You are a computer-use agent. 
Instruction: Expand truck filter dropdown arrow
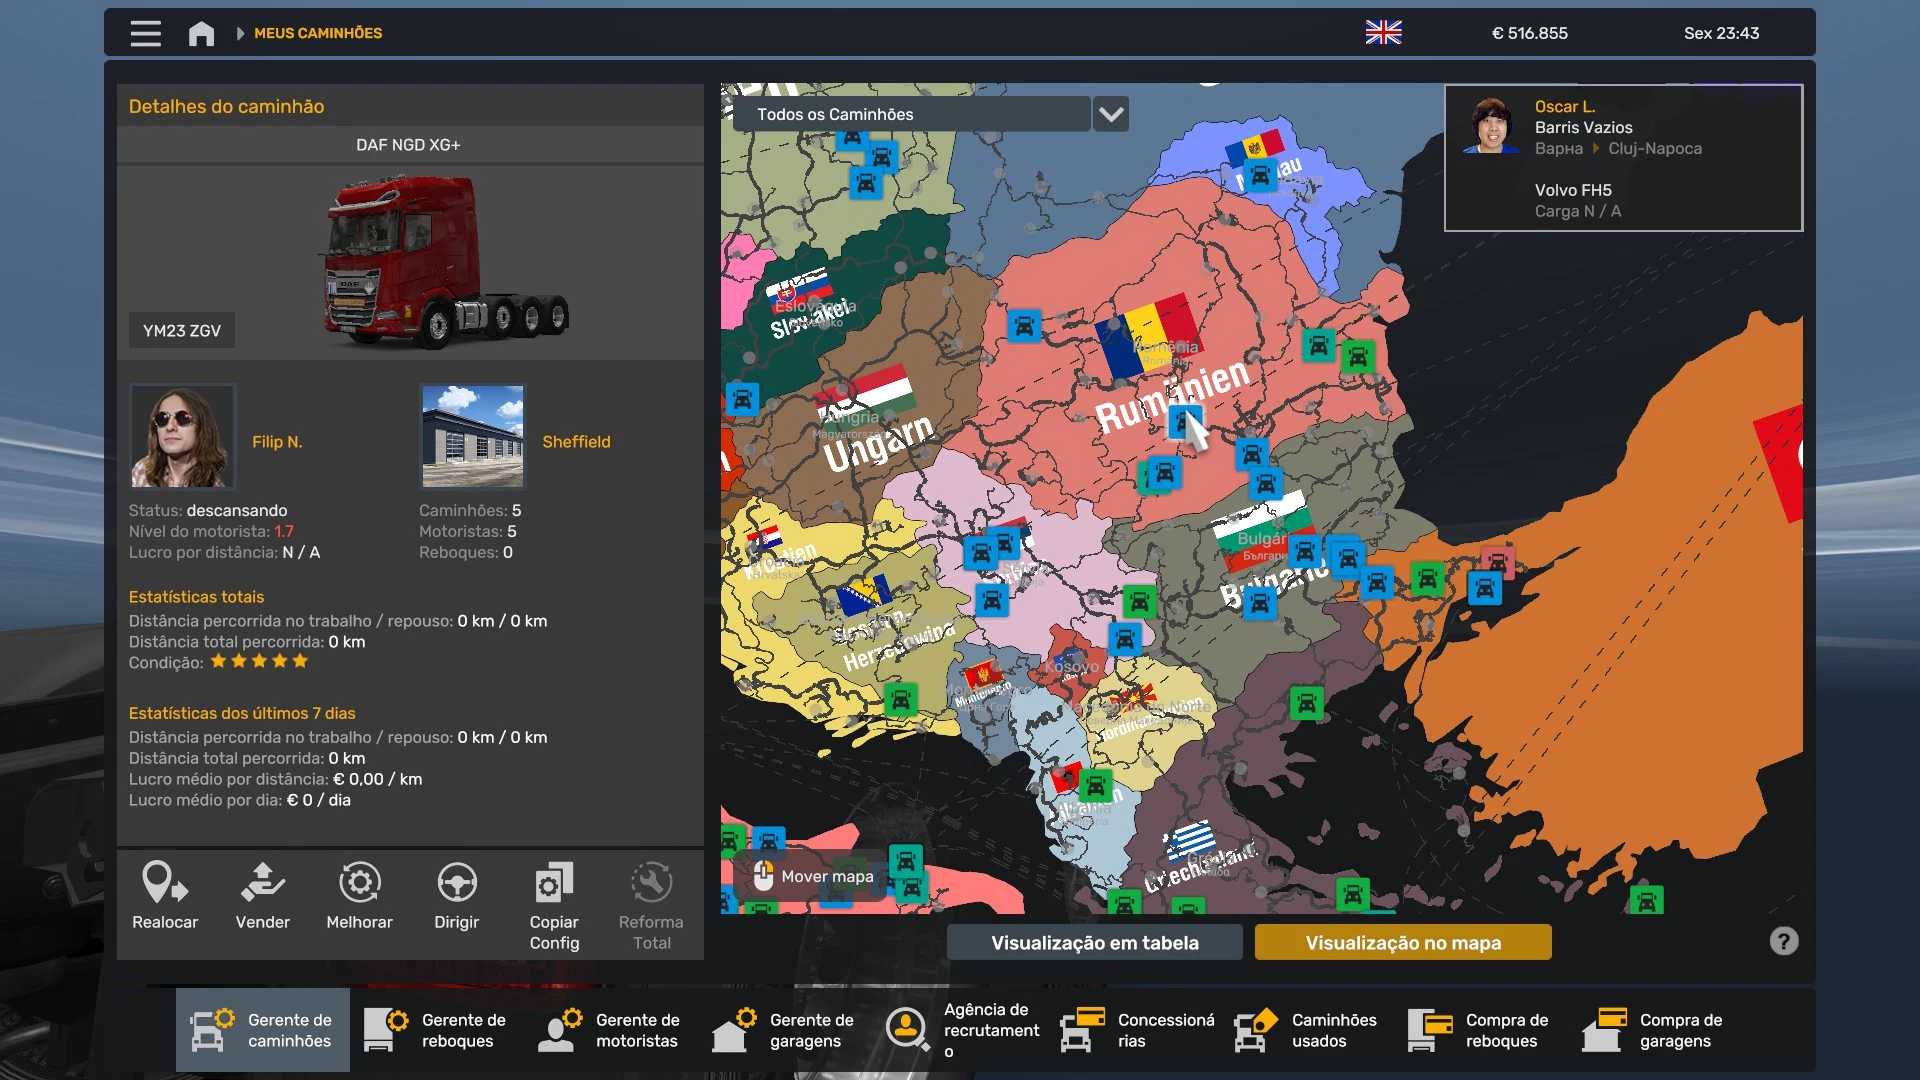pos(1111,114)
